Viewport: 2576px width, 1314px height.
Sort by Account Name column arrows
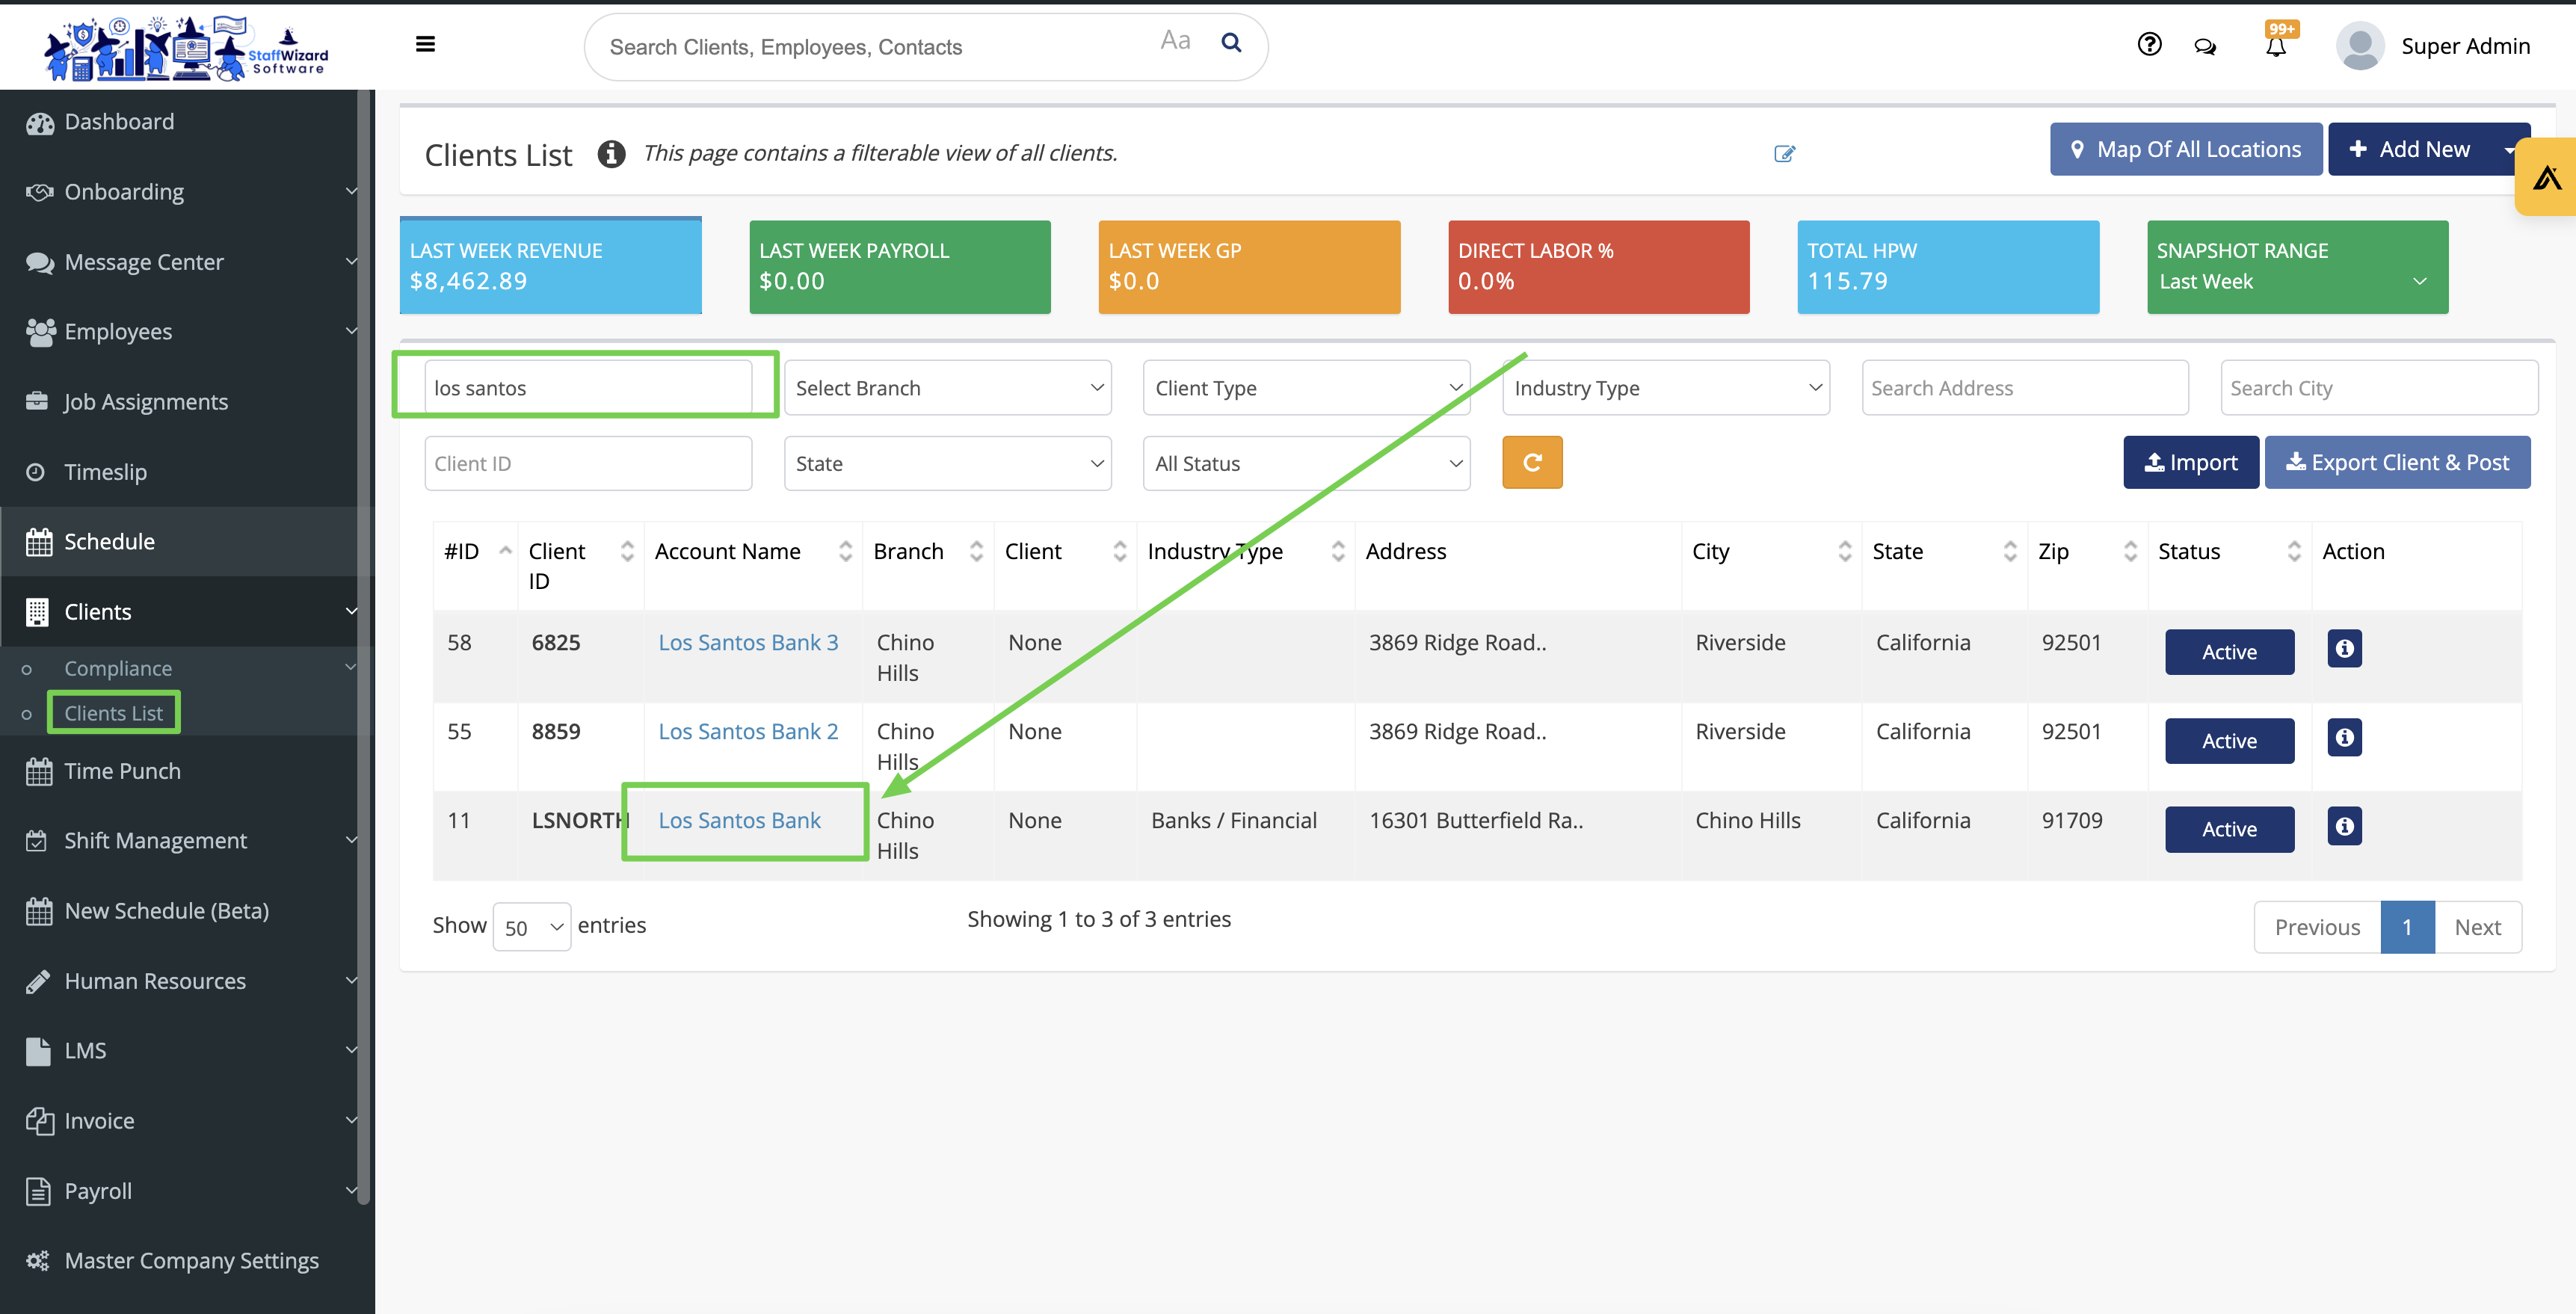(x=845, y=550)
